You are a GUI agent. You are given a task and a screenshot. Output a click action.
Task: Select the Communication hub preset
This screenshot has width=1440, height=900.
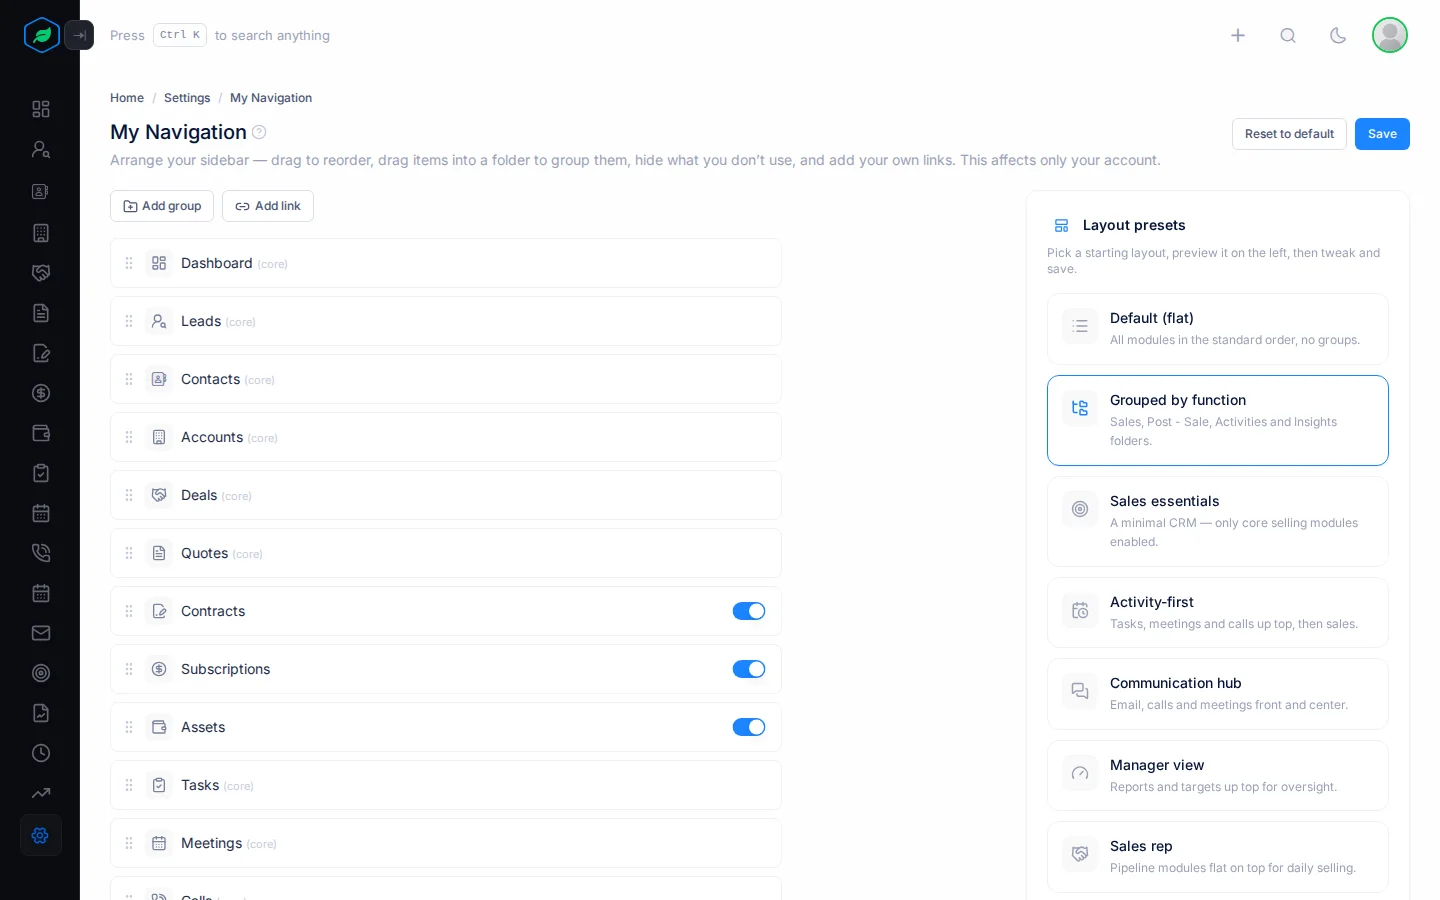tap(1218, 694)
